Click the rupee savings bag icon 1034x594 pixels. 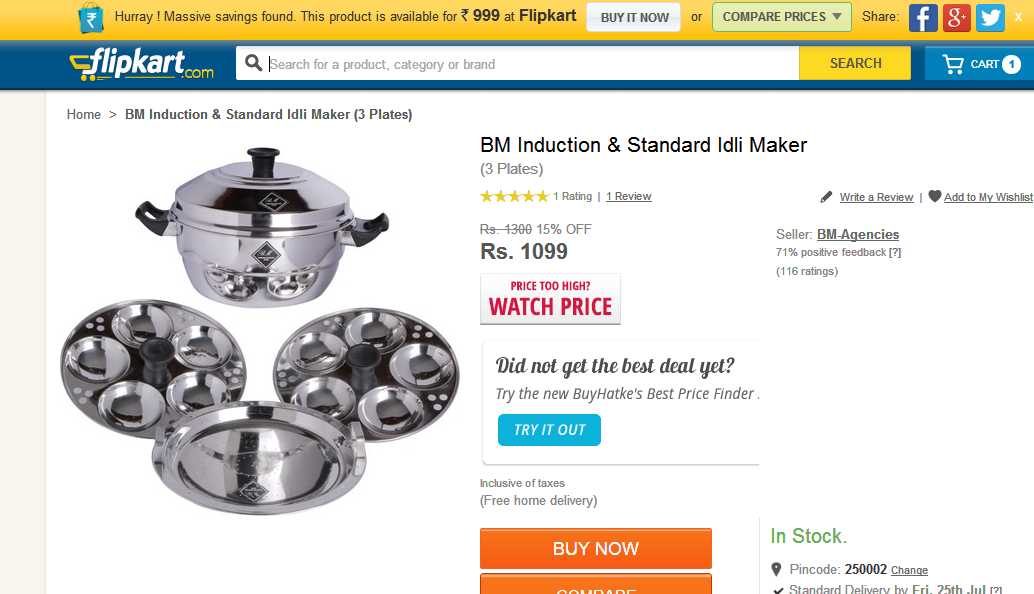90,18
